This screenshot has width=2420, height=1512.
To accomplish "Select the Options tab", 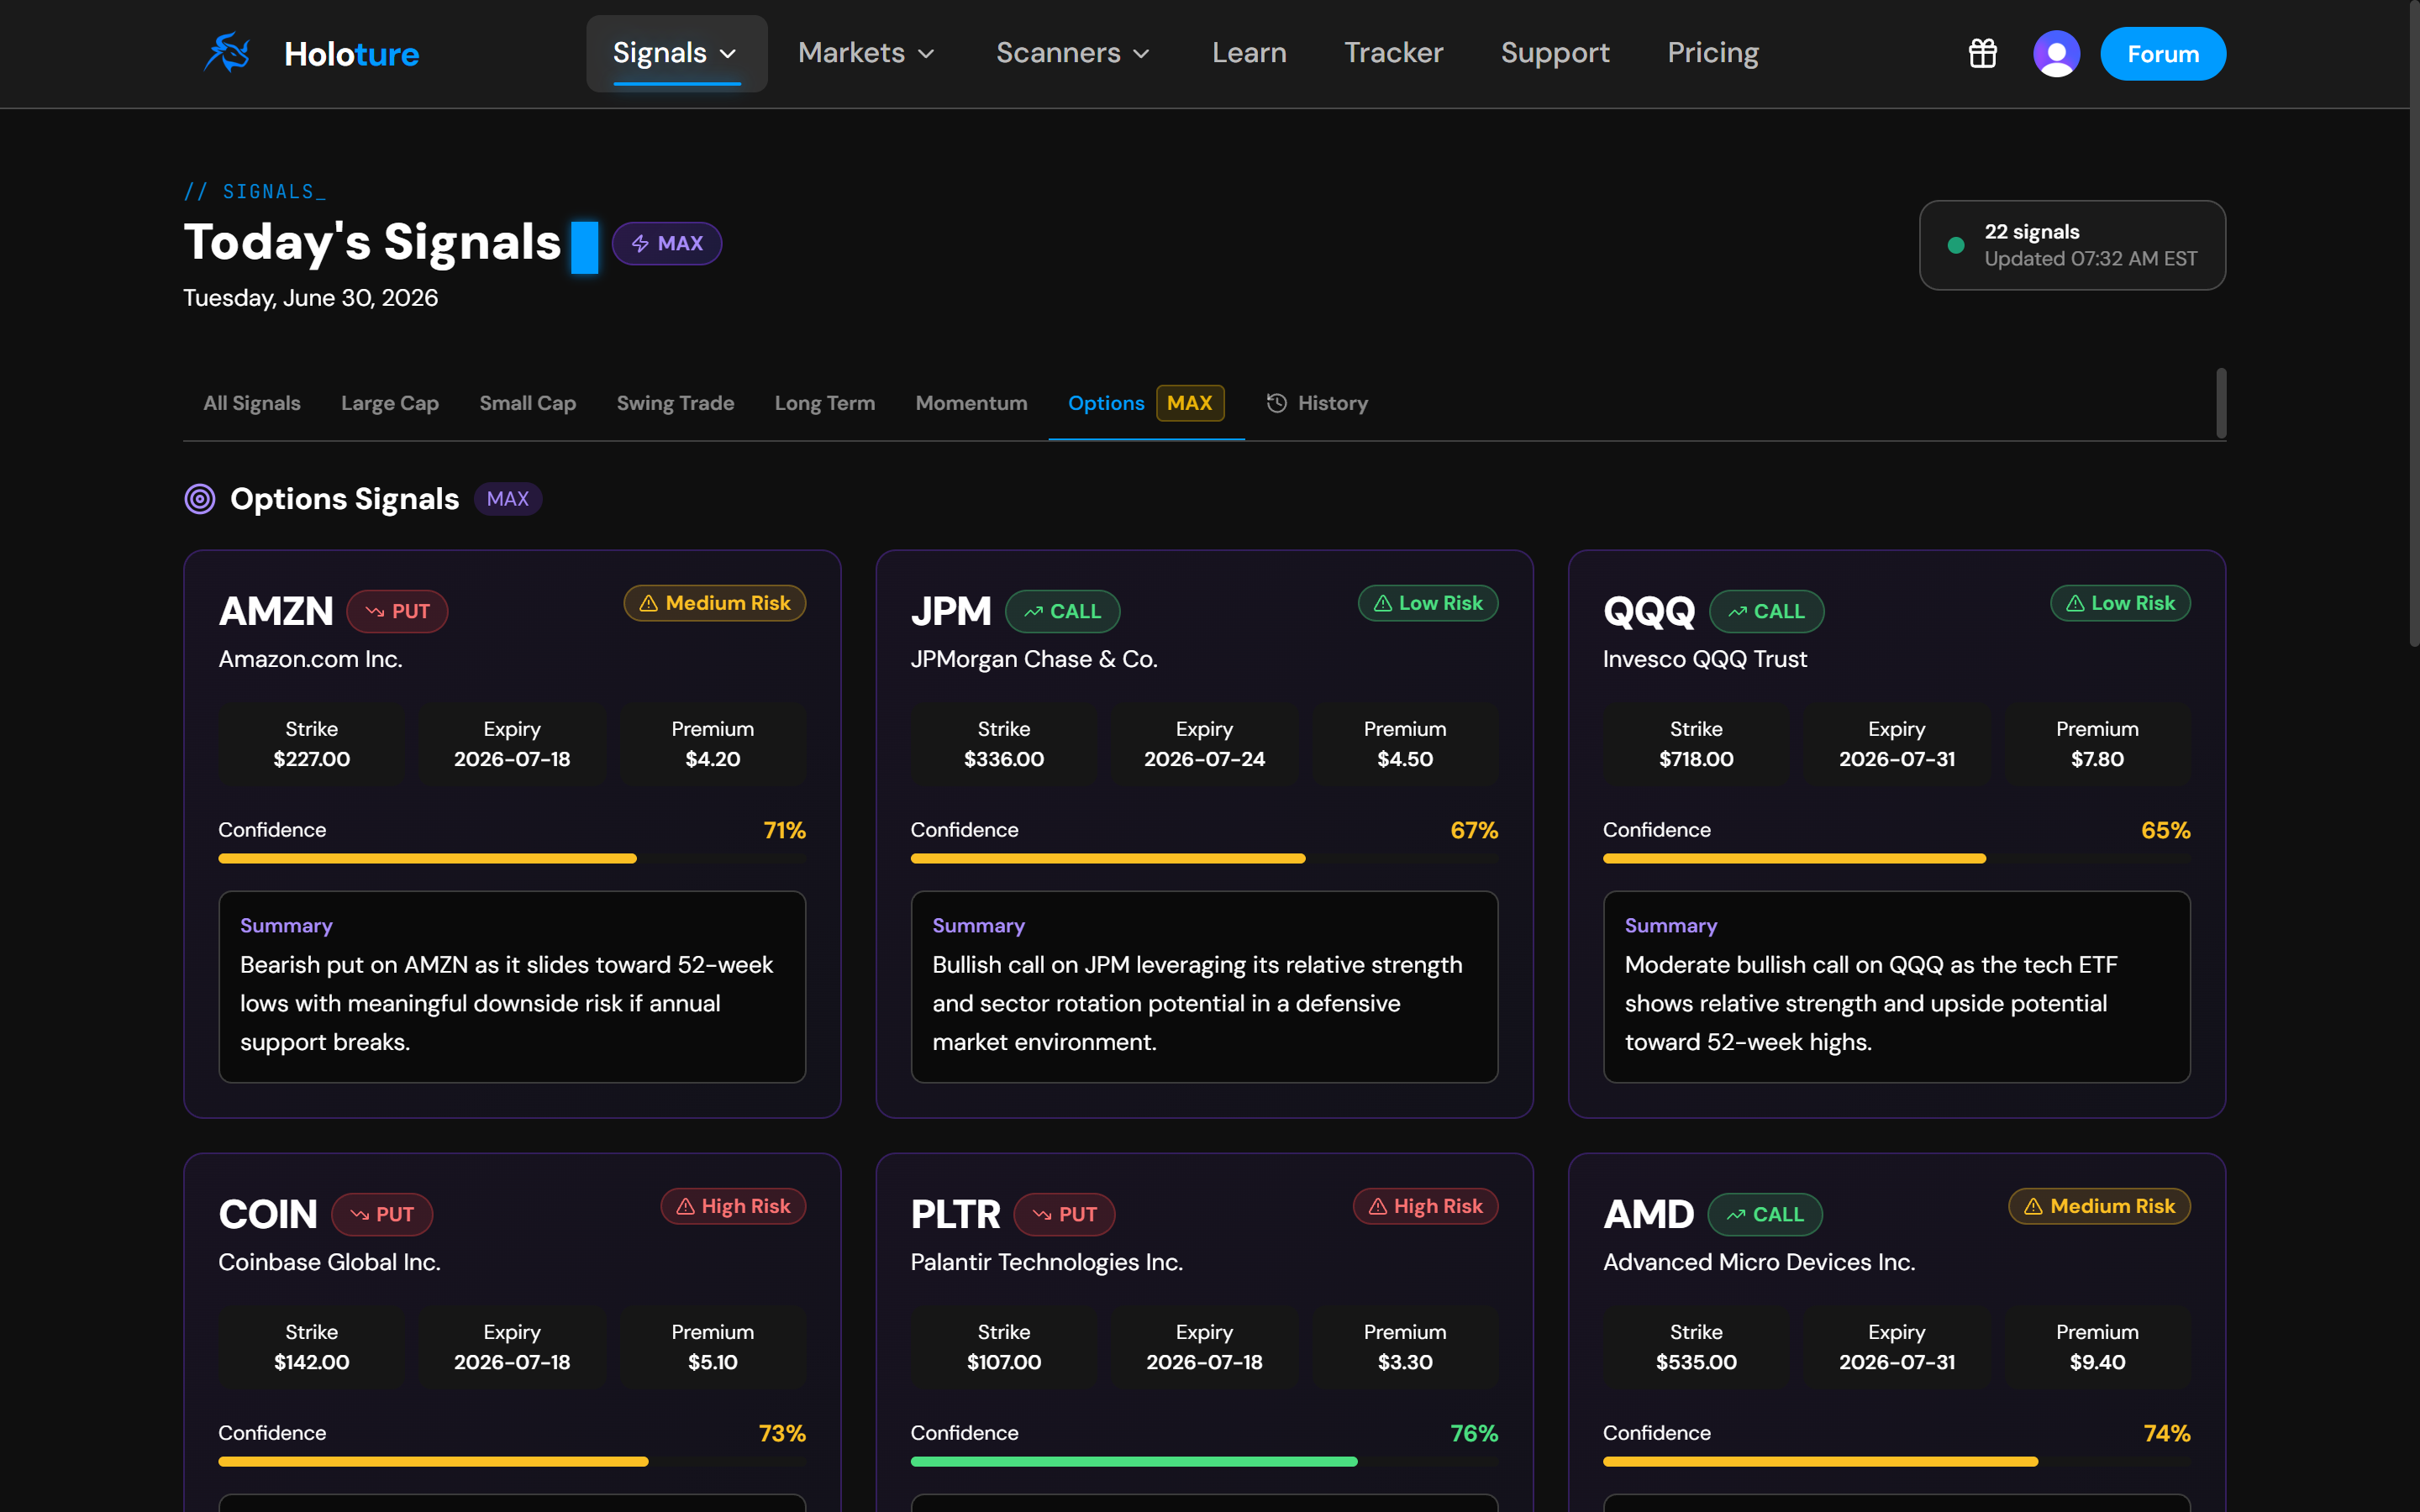I will [1146, 403].
